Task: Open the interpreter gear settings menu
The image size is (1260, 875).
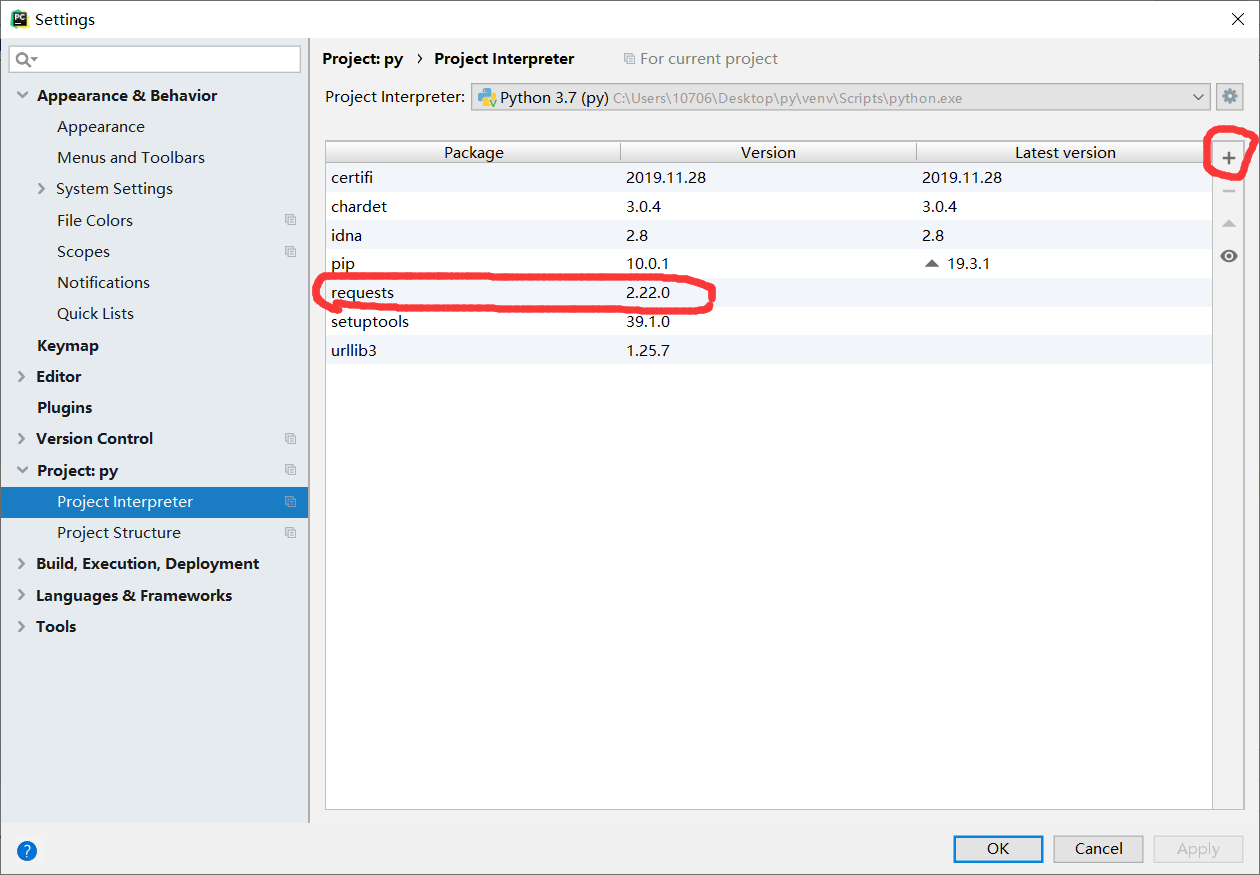Action: (x=1230, y=97)
